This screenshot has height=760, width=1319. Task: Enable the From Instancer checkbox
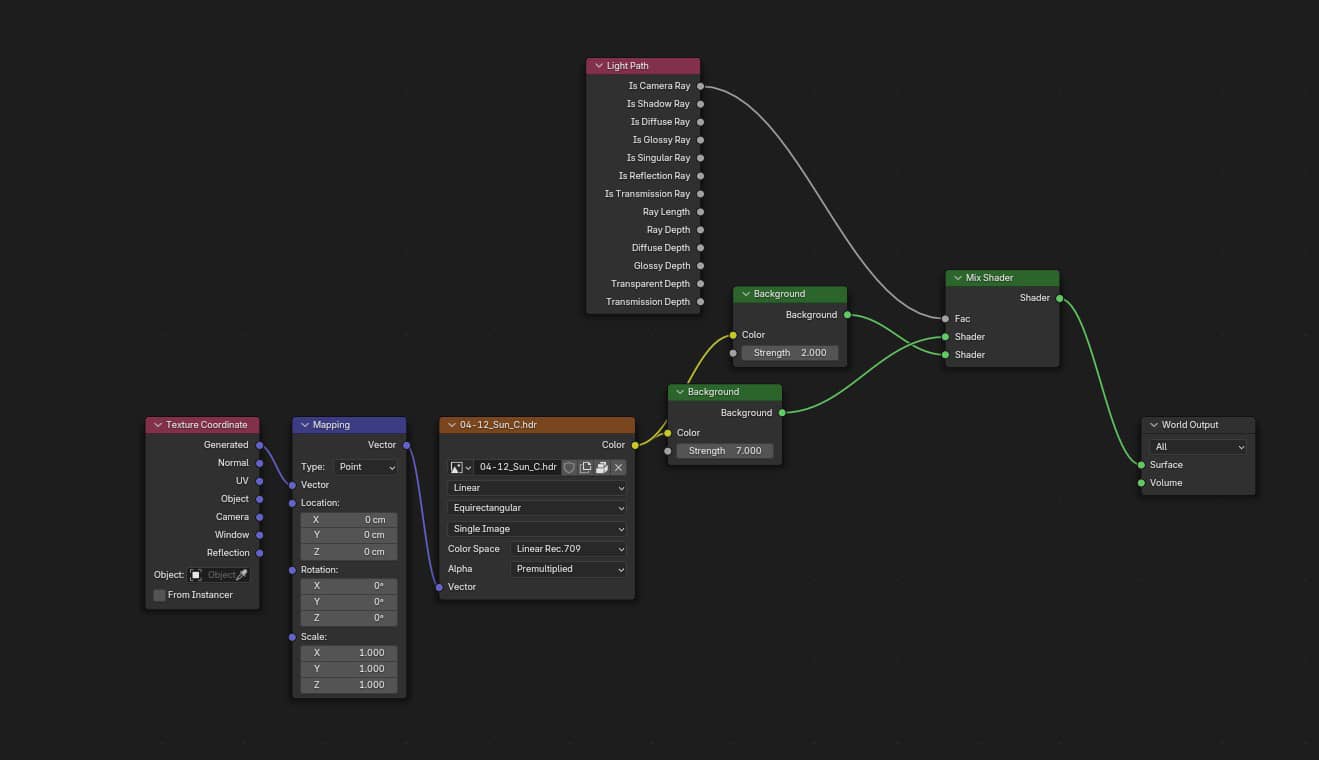(x=160, y=595)
